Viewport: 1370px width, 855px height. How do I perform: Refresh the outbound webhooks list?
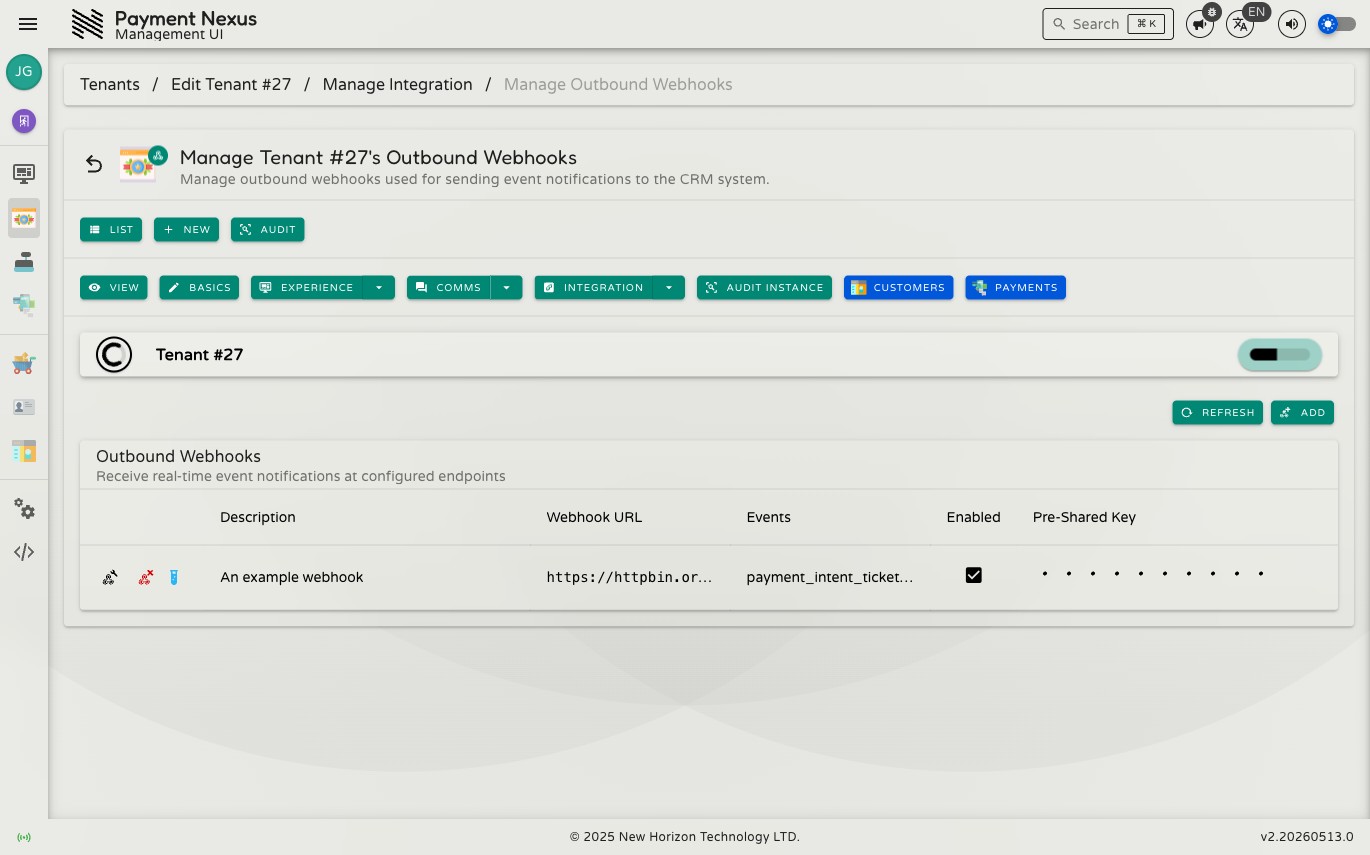1217,412
